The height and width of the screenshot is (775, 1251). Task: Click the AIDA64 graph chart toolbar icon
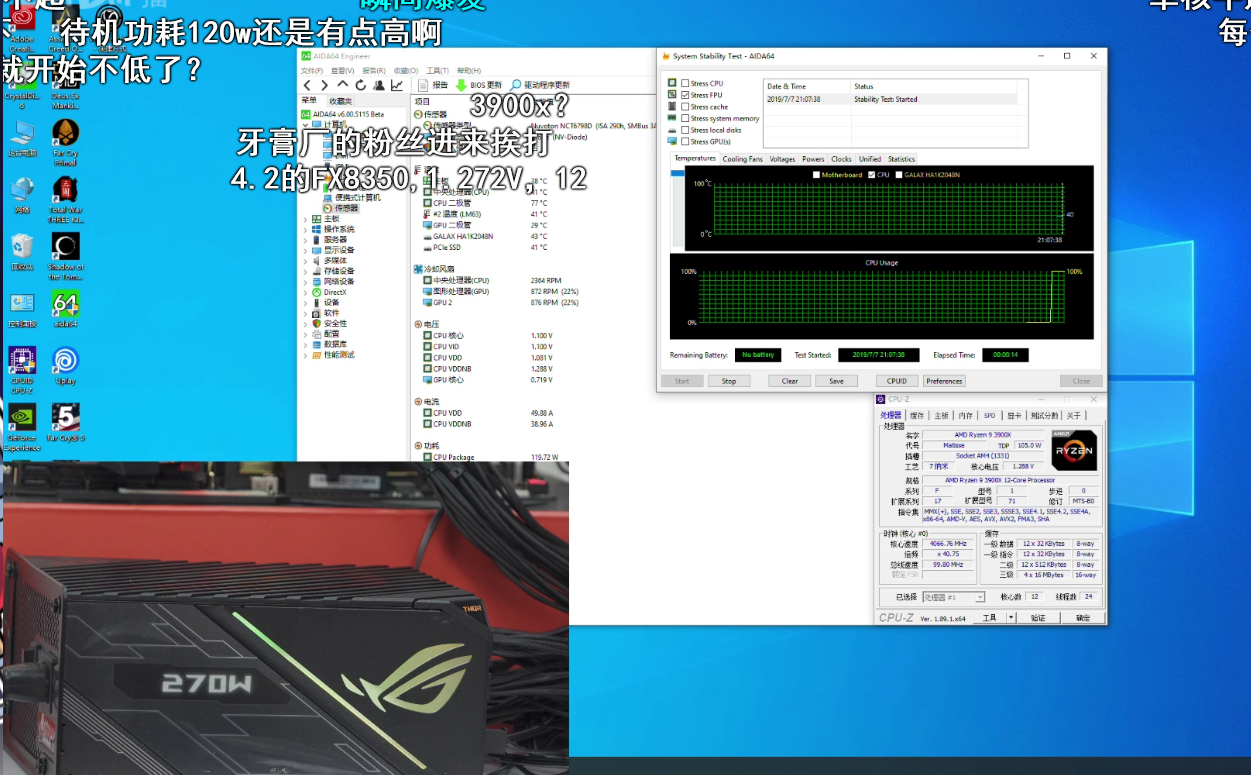pos(396,85)
